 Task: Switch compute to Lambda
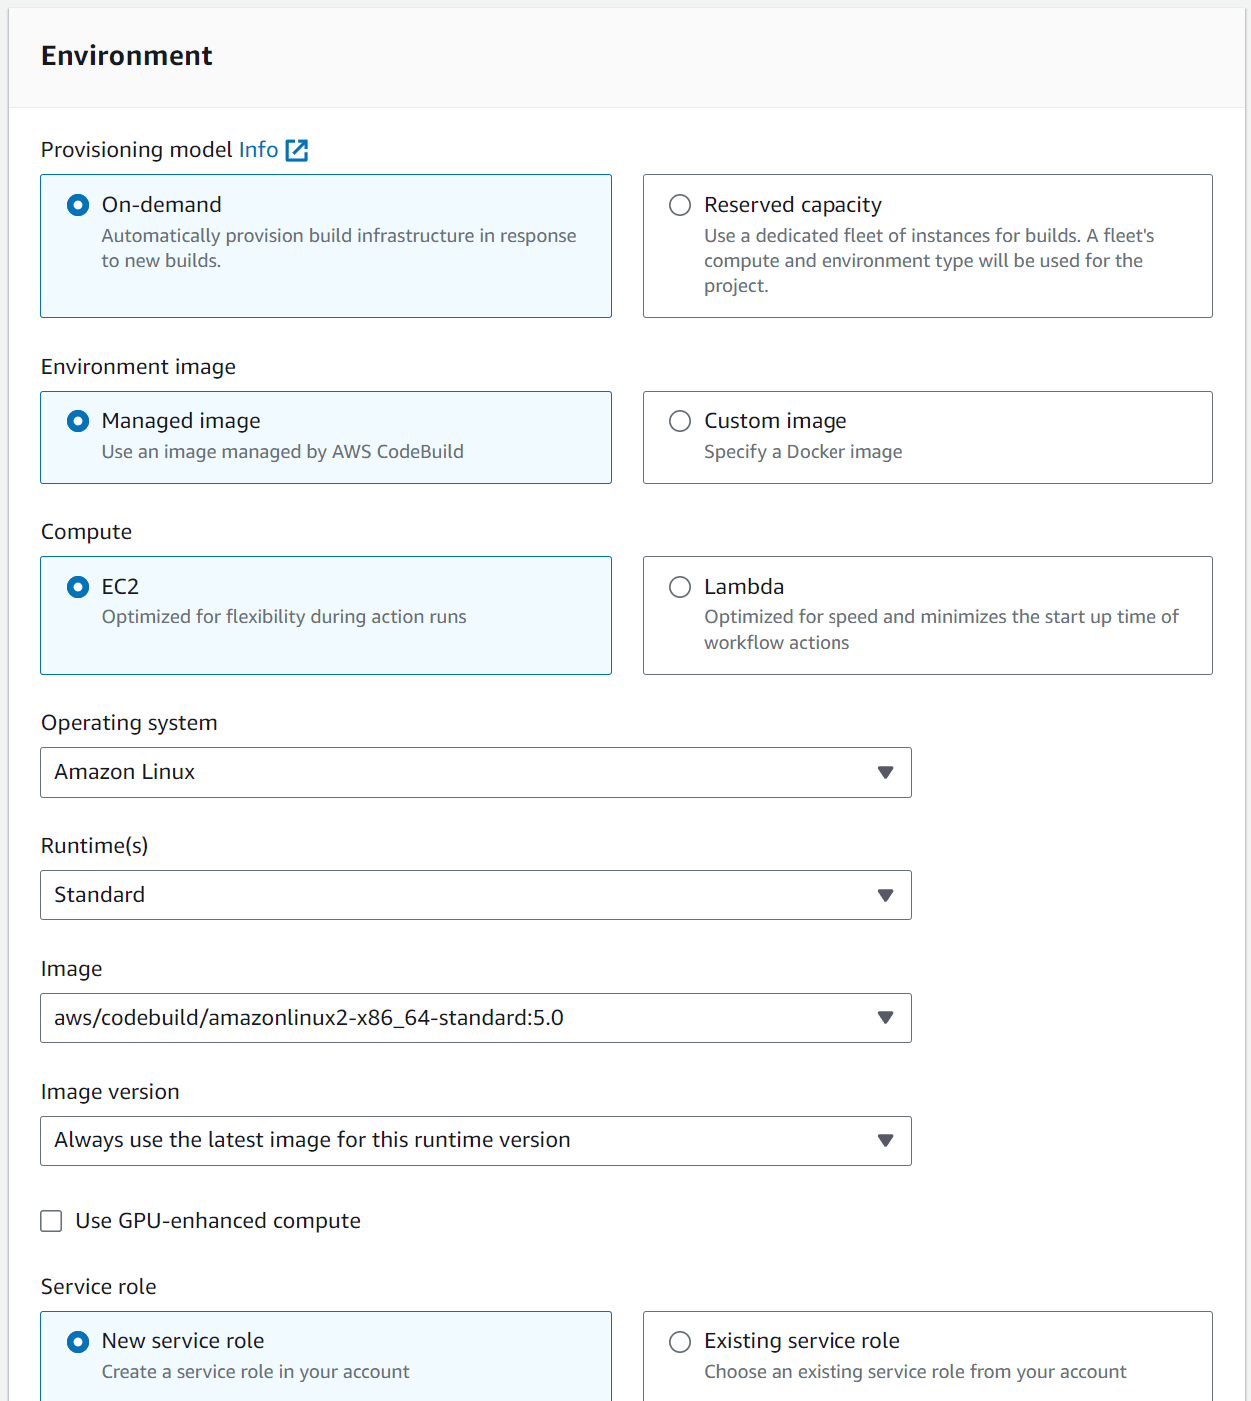(x=680, y=587)
